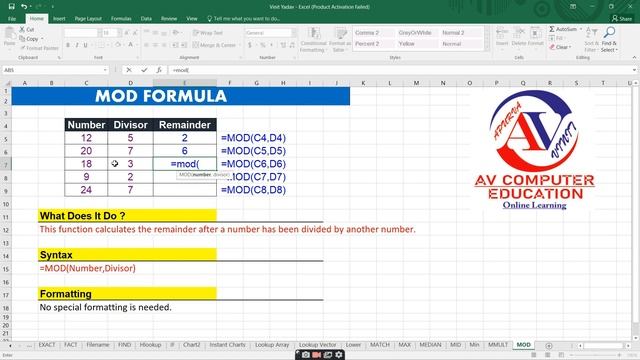This screenshot has height=360, width=640.
Task: Click the Save icon in title bar
Action: 11,7
